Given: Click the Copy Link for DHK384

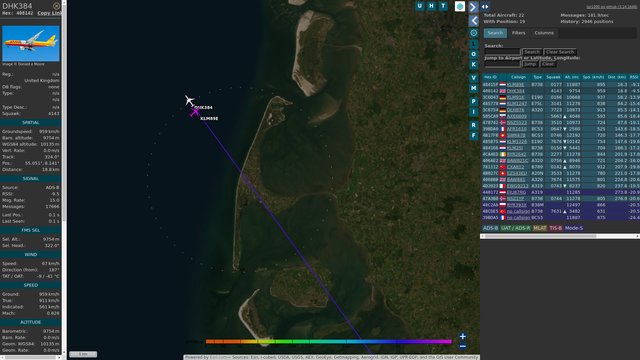Looking at the screenshot, I should [x=49, y=13].
